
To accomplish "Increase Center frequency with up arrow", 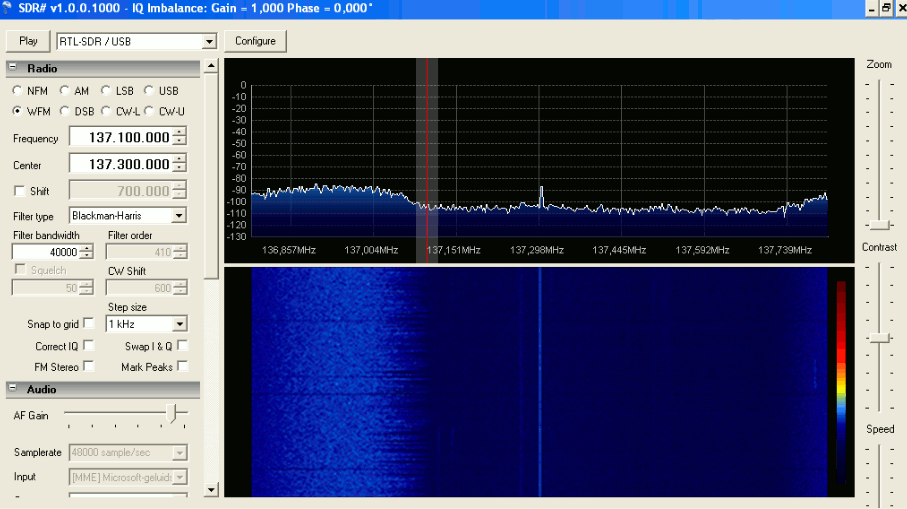I will (x=179, y=159).
